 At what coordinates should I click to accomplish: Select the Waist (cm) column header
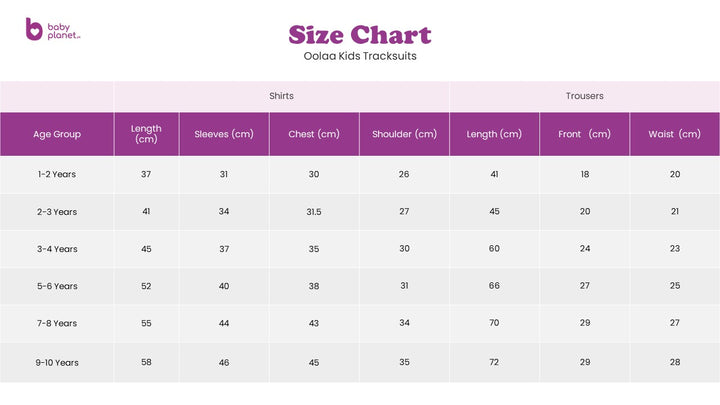pos(675,134)
